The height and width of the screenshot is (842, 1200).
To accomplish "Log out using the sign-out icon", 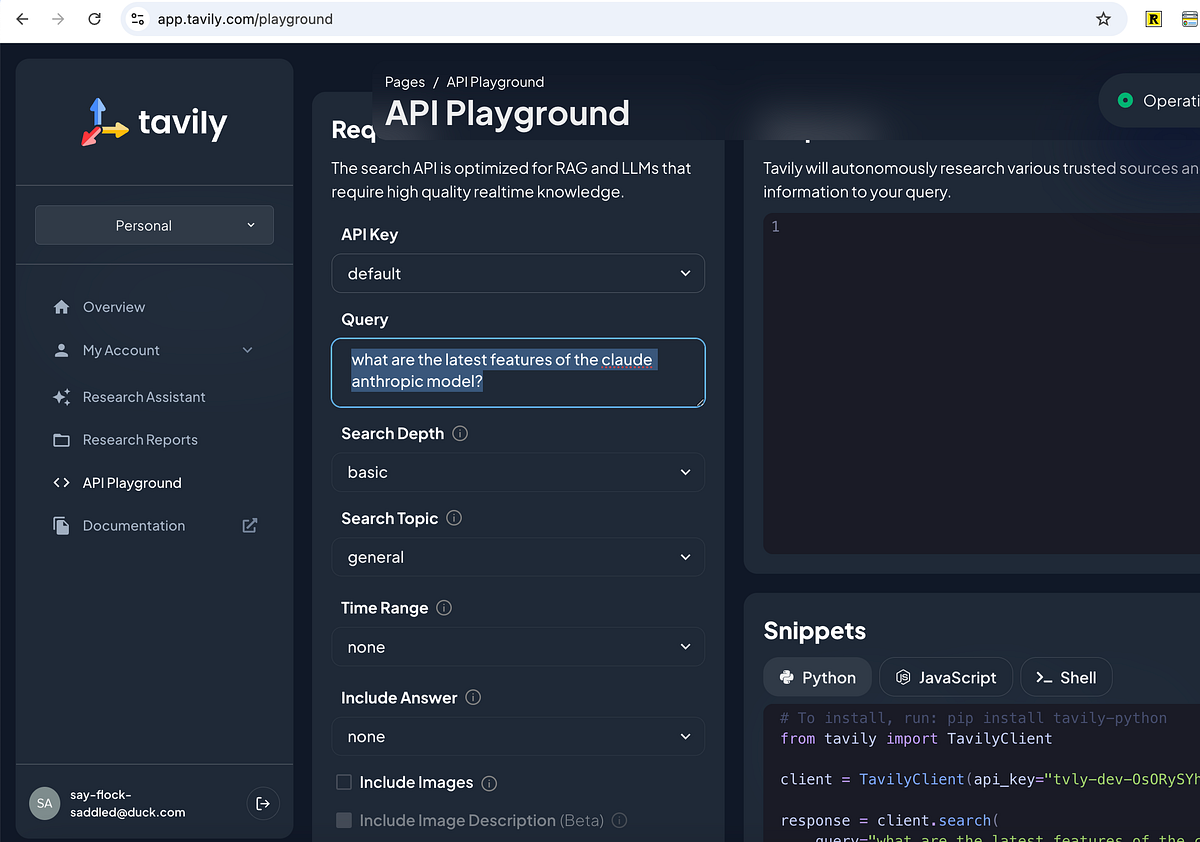I will point(262,803).
